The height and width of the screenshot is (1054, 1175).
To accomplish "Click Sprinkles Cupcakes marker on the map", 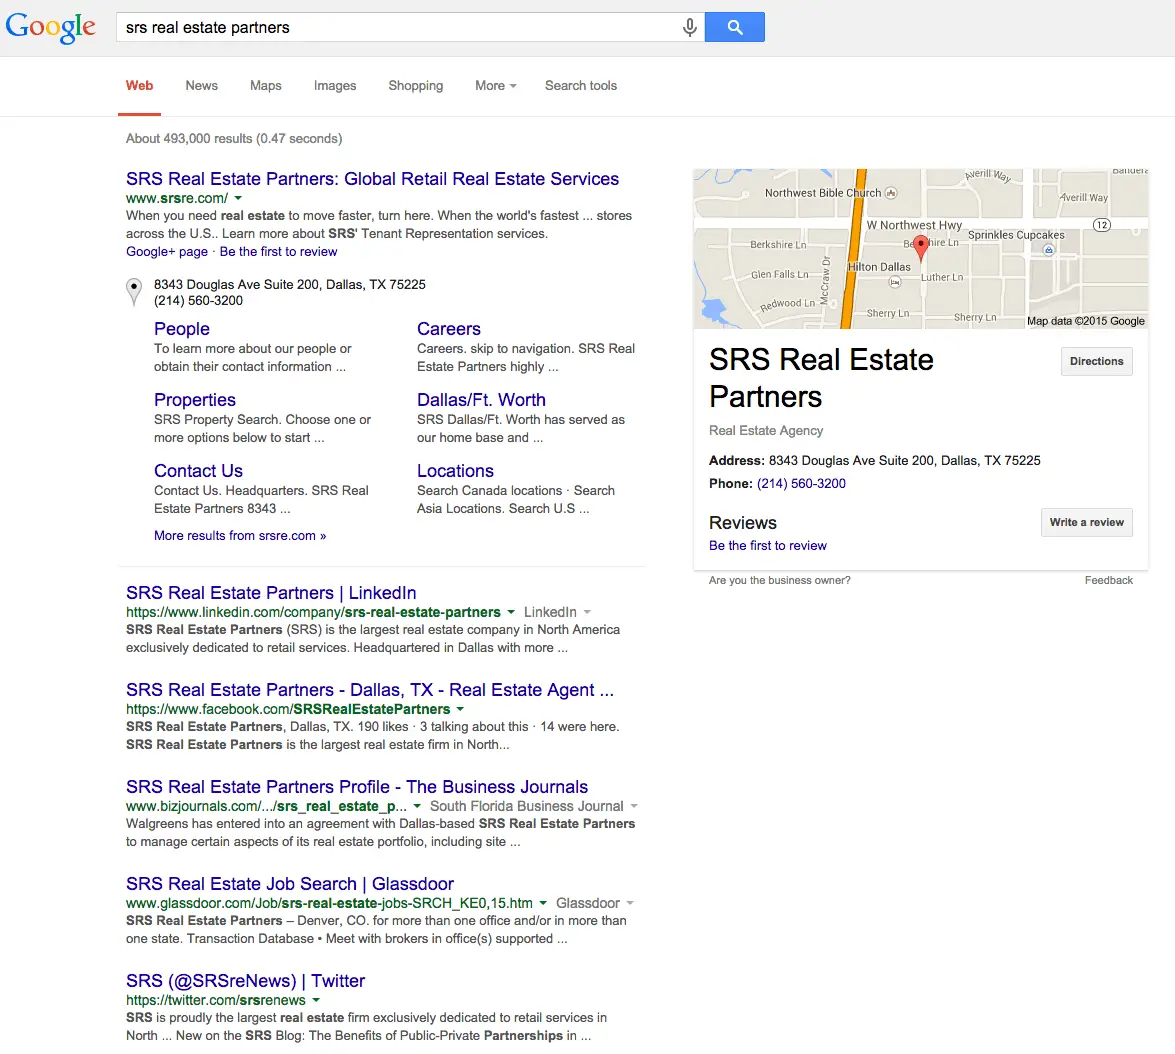I will 1049,250.
